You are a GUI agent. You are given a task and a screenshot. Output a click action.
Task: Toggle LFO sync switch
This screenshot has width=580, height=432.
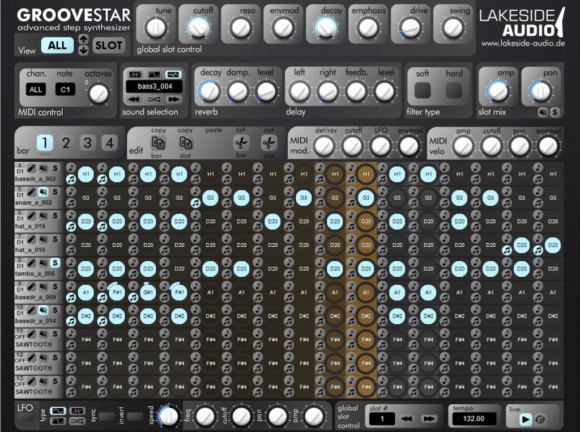107,417
